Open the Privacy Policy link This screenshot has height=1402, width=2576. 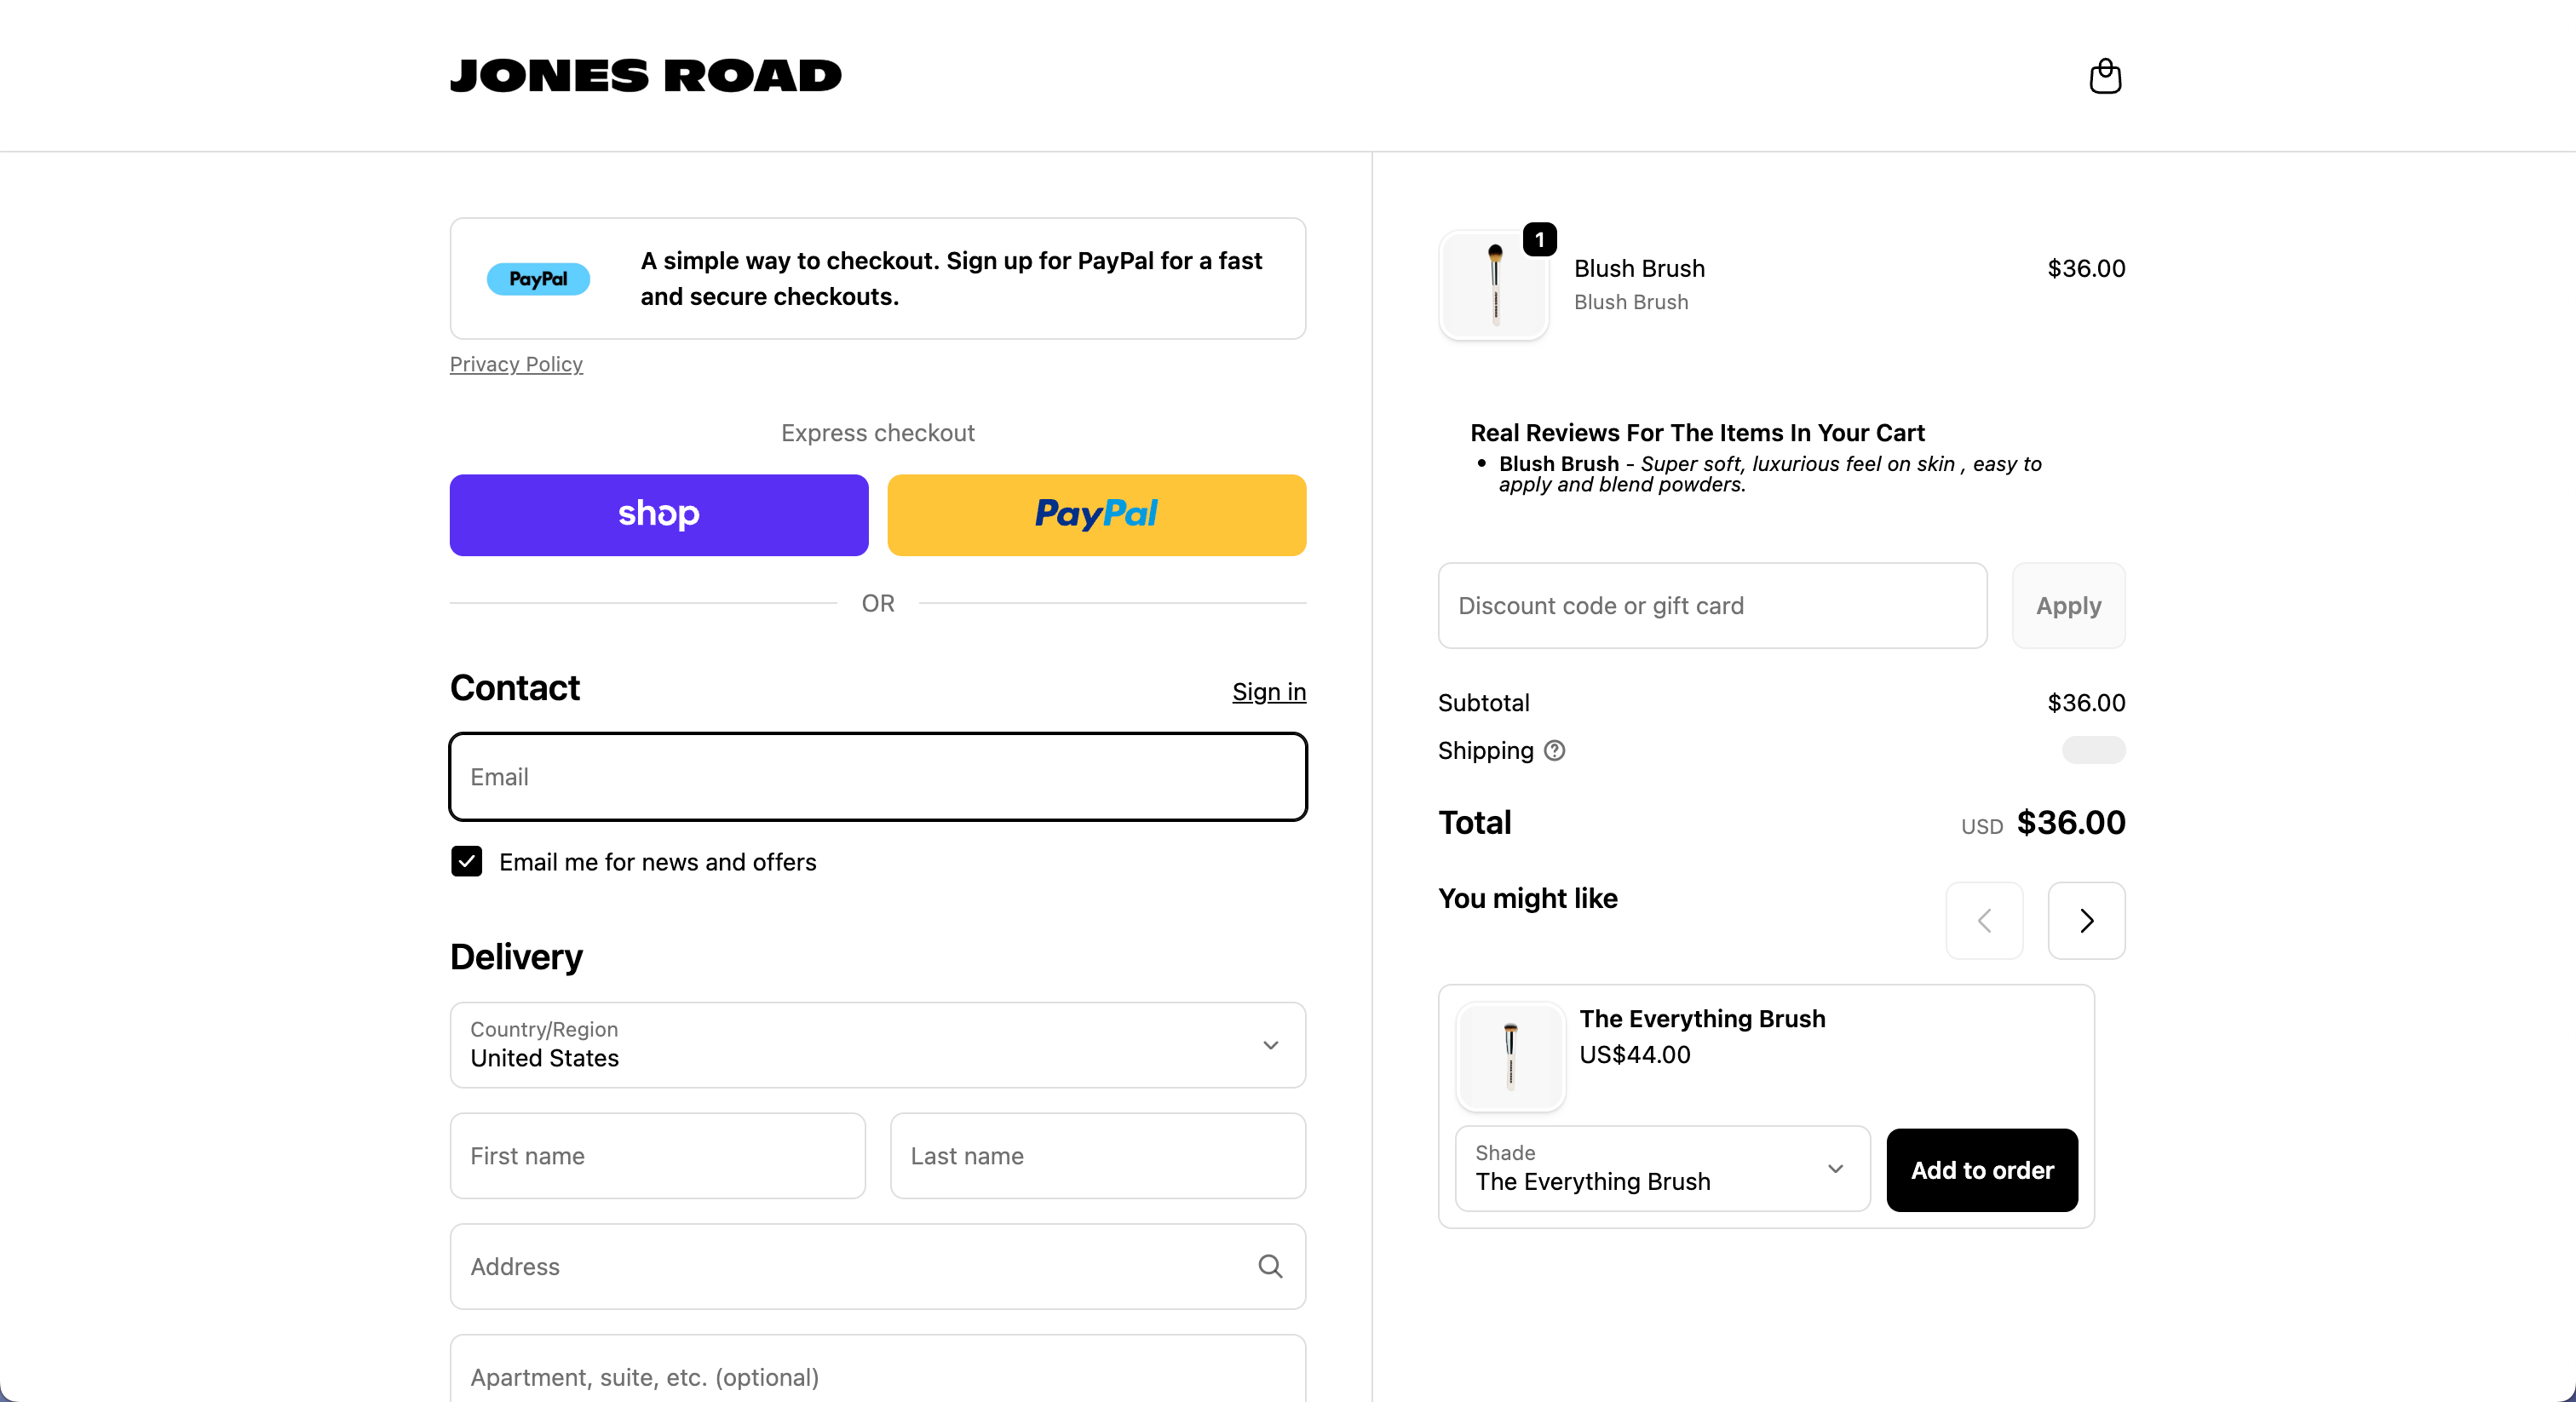[516, 364]
